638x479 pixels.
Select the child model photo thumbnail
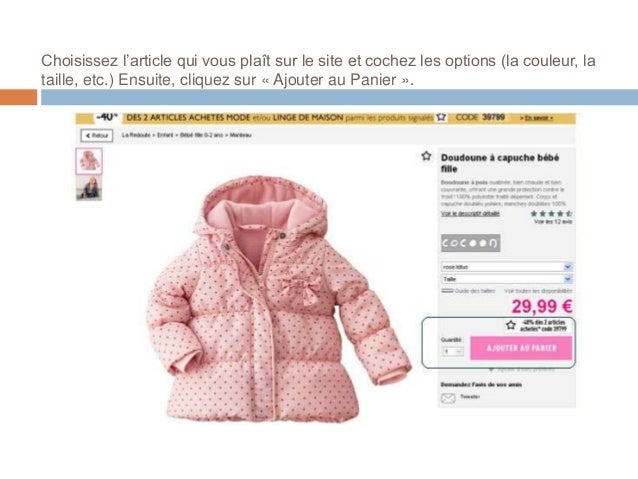(x=89, y=188)
